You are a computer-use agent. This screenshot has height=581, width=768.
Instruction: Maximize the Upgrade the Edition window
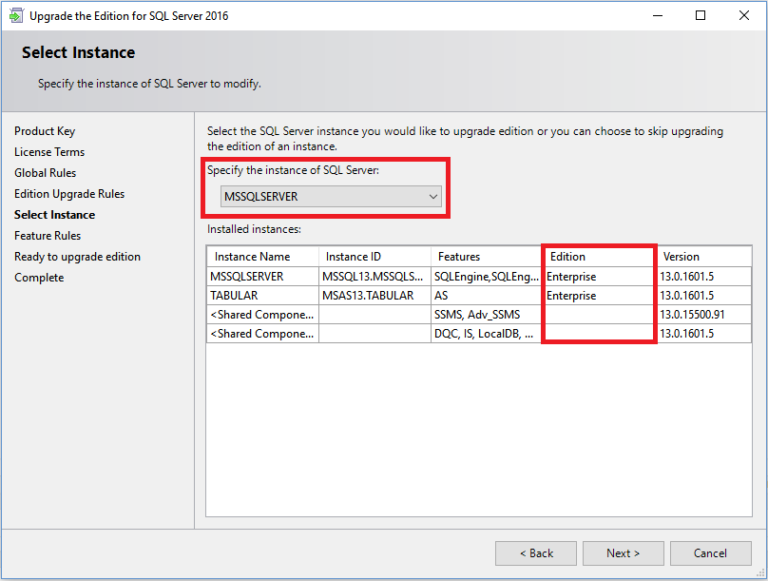tap(700, 16)
